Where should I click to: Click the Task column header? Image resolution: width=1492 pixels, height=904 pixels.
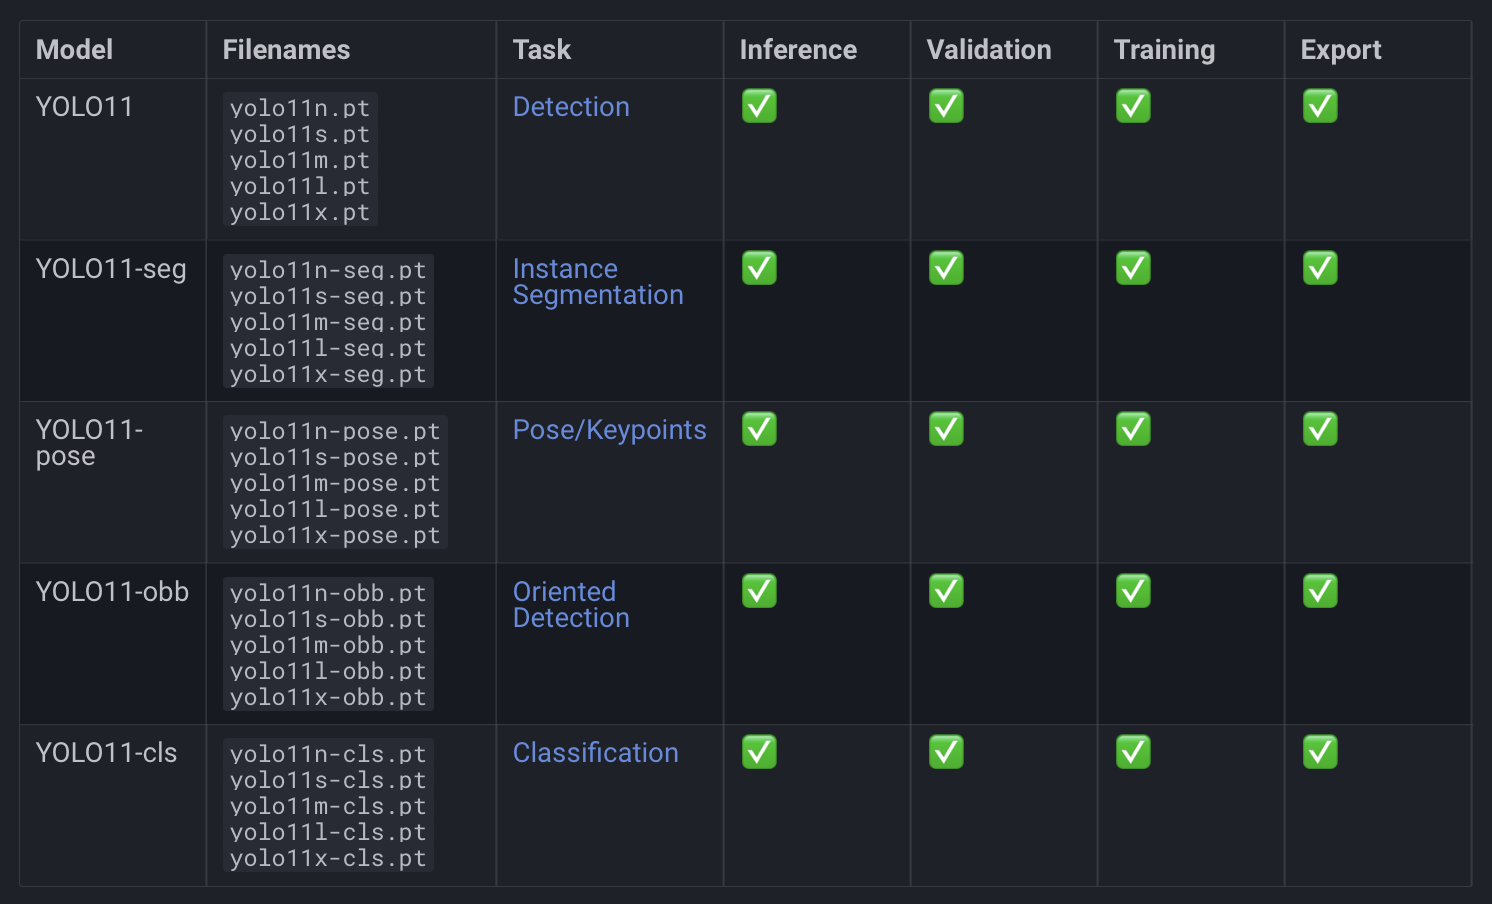click(x=542, y=50)
